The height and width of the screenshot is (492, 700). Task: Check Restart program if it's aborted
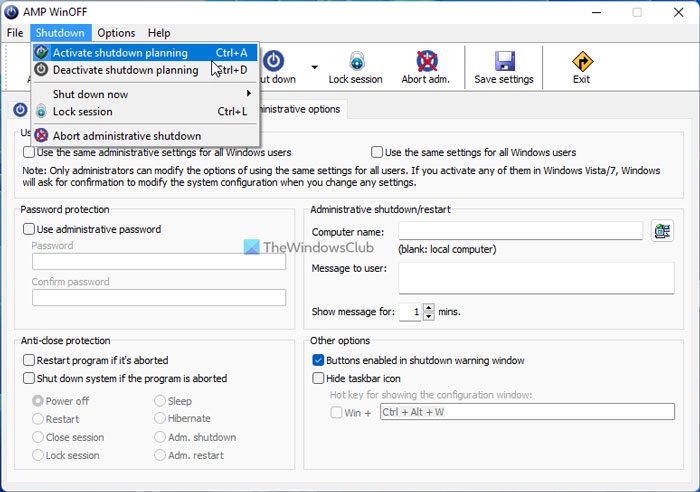click(29, 360)
